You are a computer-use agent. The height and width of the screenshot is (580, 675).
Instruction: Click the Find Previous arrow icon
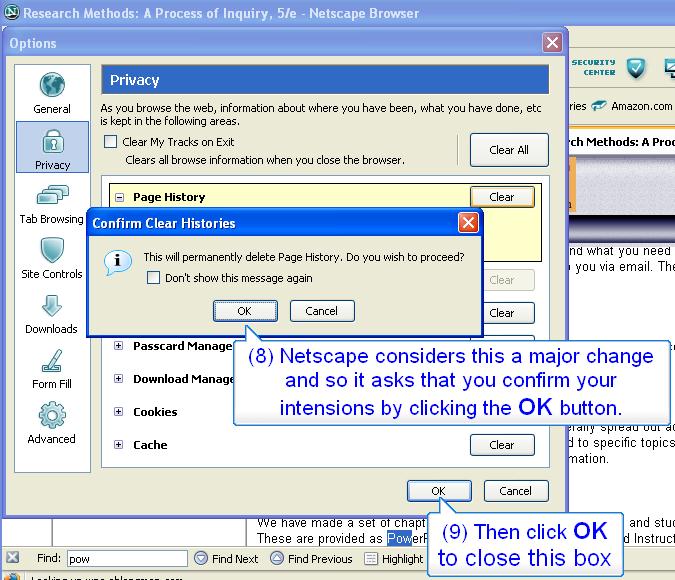coord(277,558)
